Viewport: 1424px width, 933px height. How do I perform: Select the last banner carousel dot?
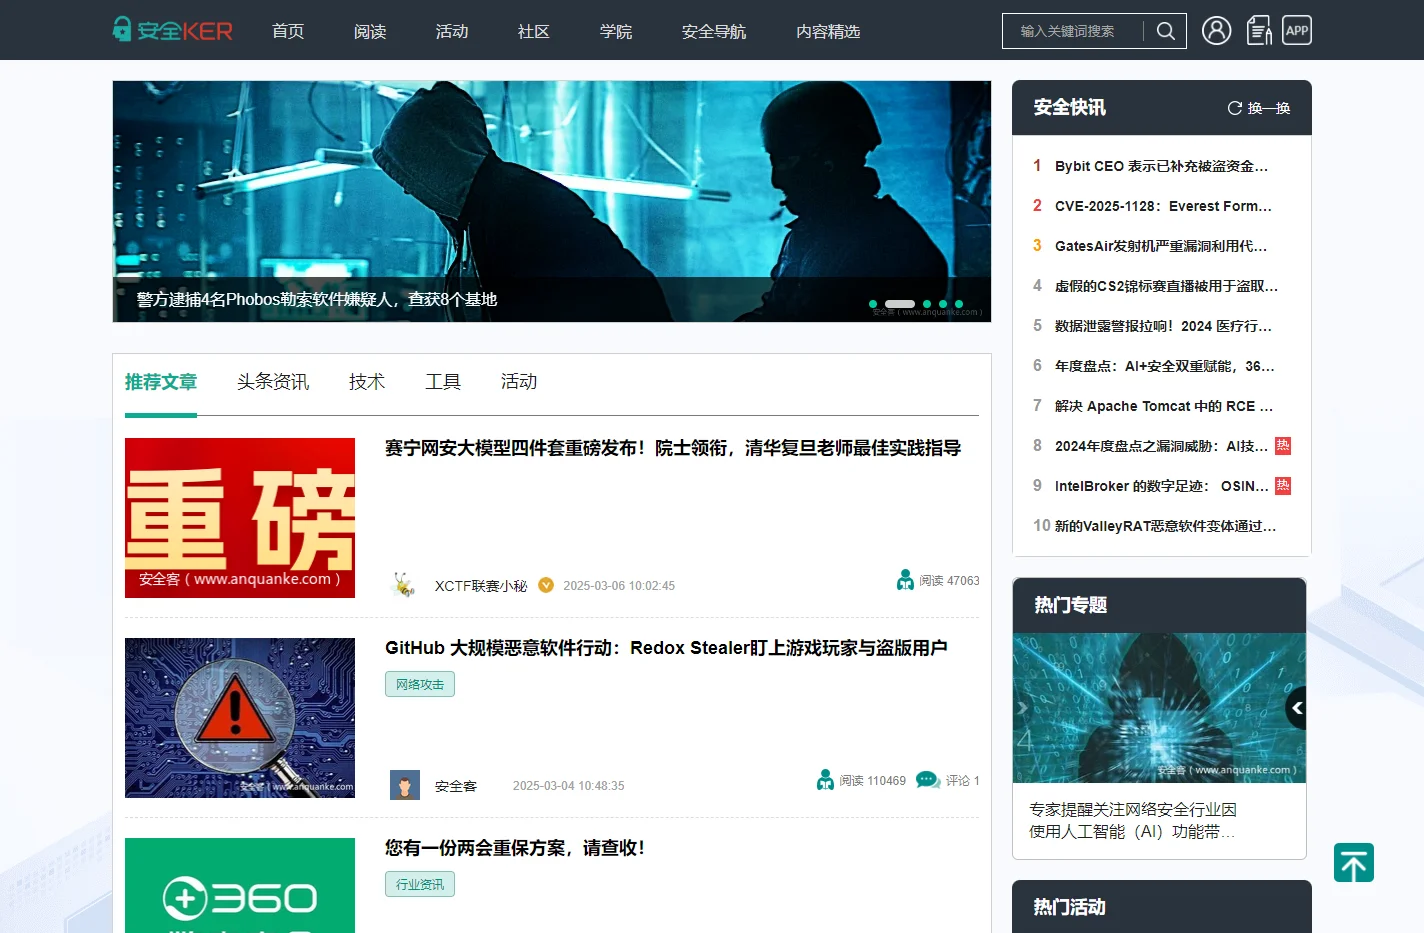click(x=959, y=304)
